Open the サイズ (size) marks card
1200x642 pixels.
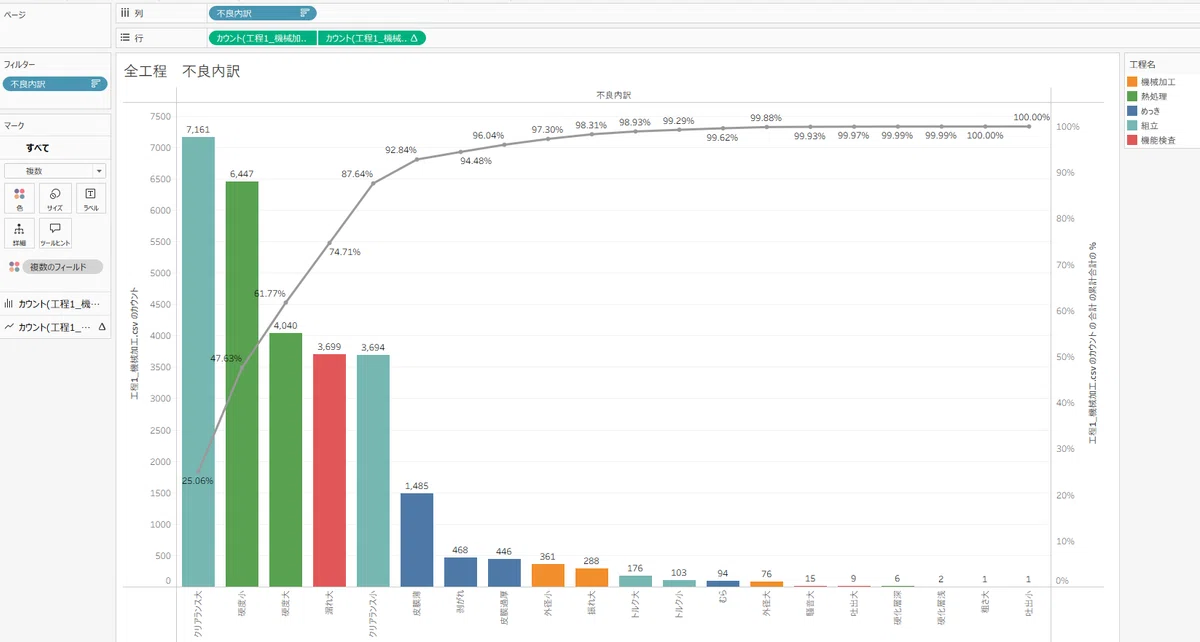click(55, 199)
